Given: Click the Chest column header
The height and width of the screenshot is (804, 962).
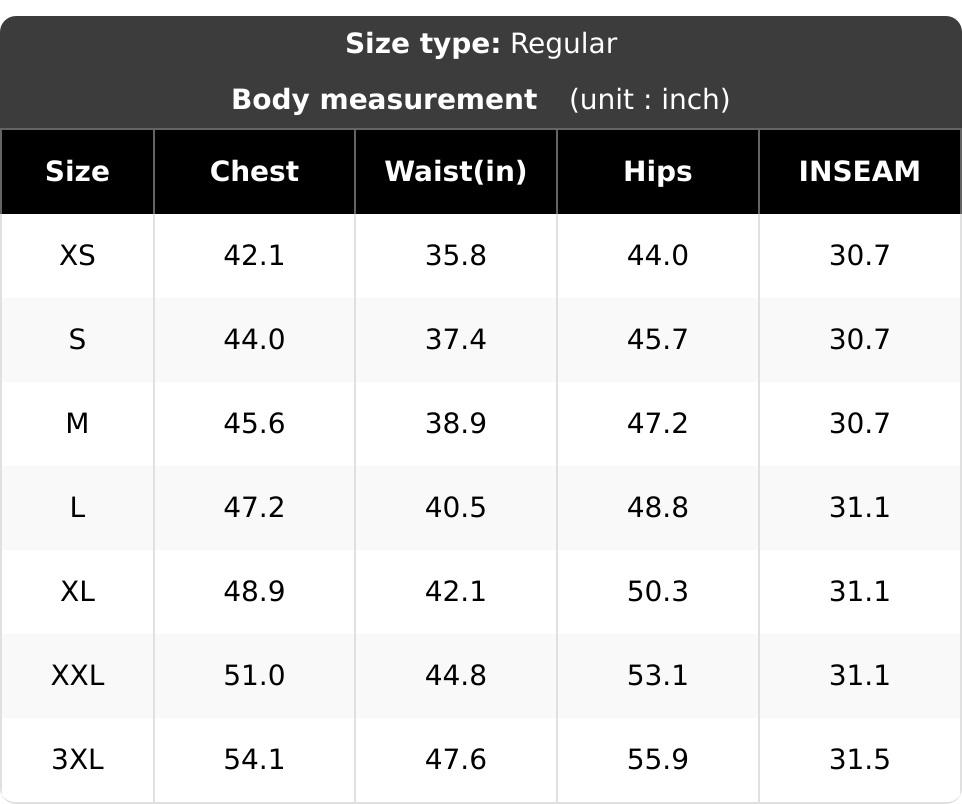Looking at the screenshot, I should tap(254, 171).
